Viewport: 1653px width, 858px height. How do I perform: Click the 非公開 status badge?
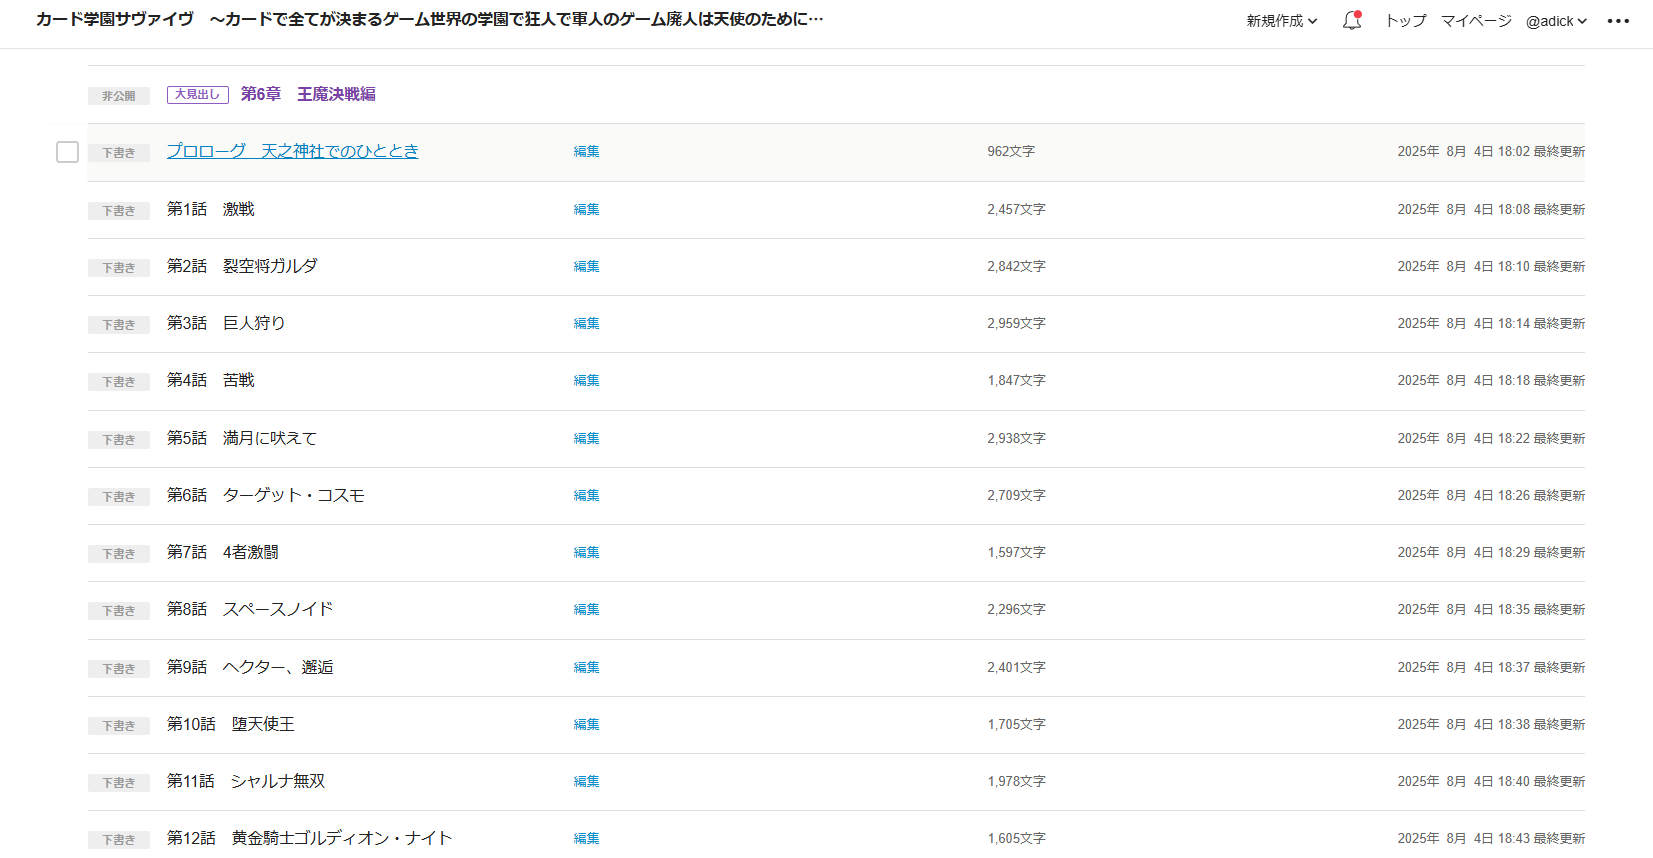click(x=118, y=96)
